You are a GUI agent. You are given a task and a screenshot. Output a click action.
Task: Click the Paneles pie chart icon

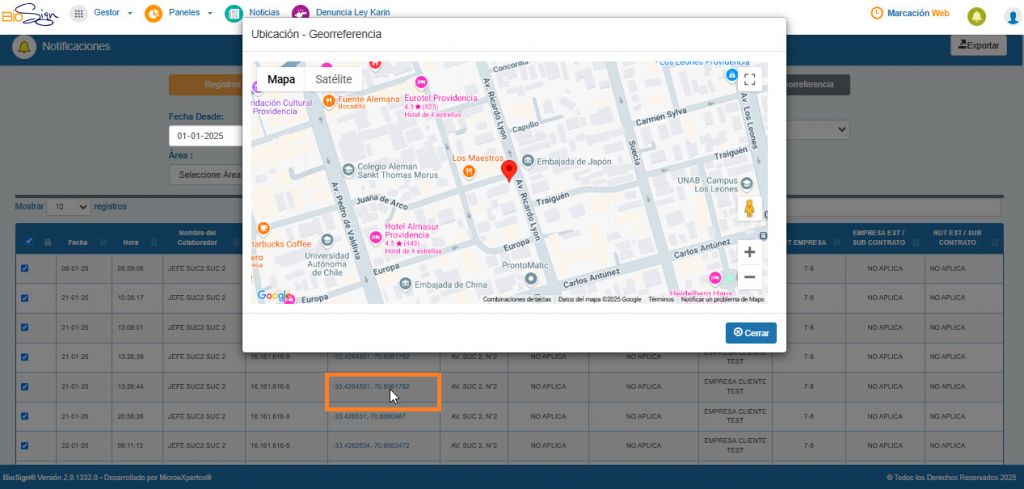point(153,14)
